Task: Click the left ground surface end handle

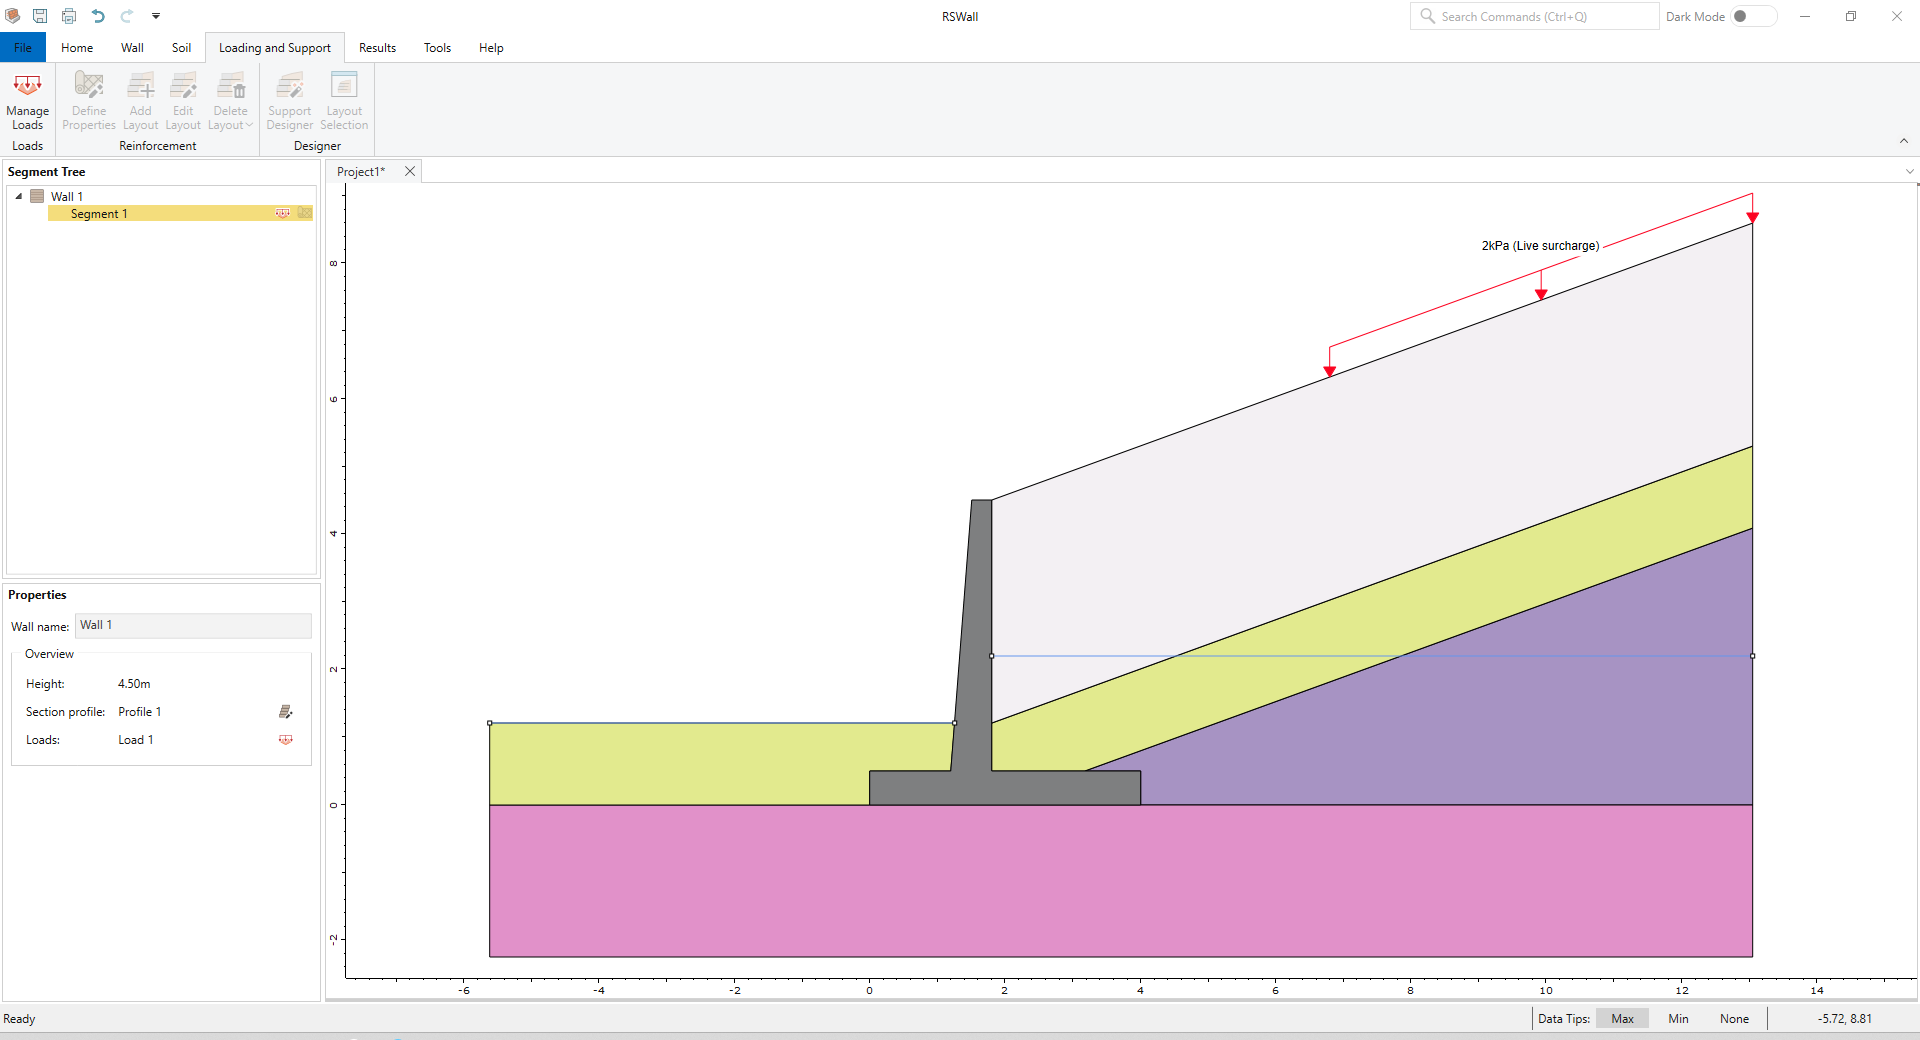Action: 489,723
